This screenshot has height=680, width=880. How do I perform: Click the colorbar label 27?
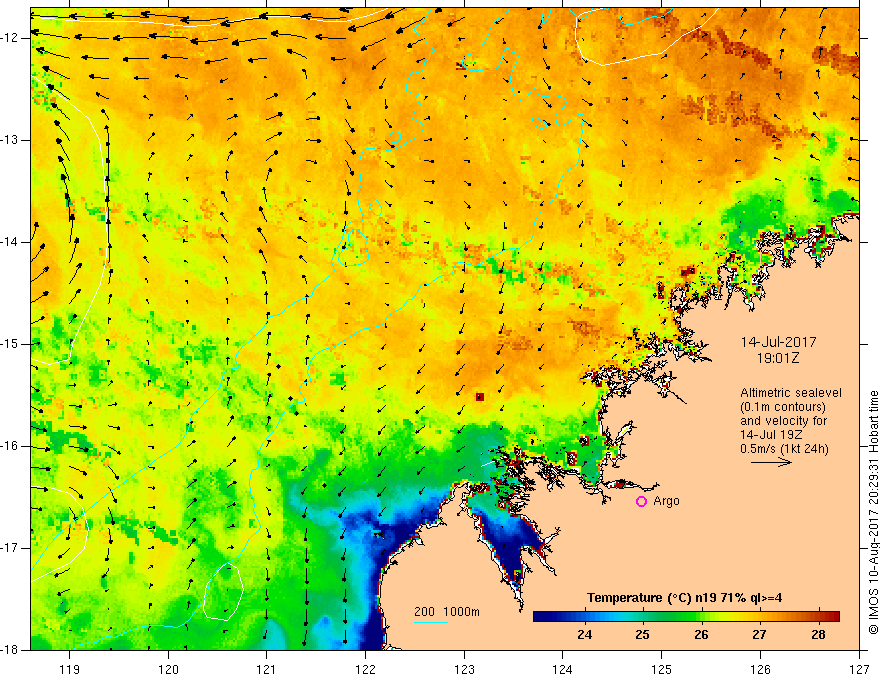[759, 635]
